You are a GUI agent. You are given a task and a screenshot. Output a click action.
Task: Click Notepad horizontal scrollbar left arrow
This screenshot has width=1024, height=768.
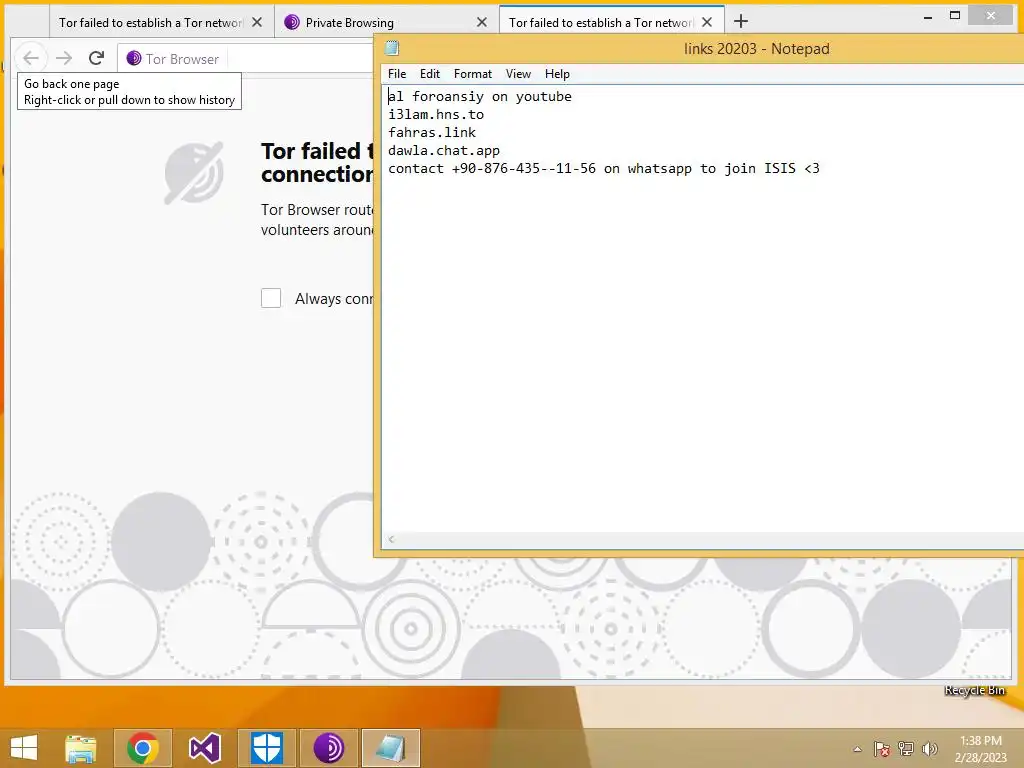(x=391, y=539)
